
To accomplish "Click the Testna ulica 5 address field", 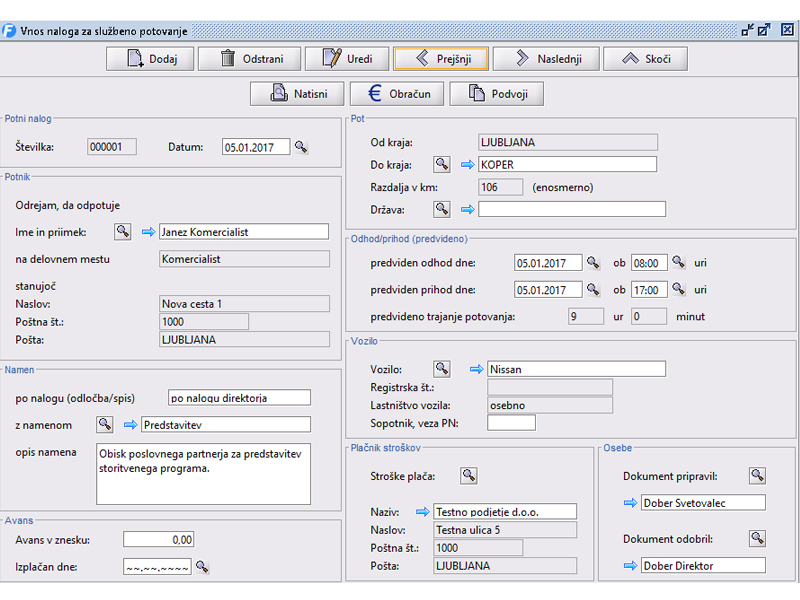I will click(505, 530).
